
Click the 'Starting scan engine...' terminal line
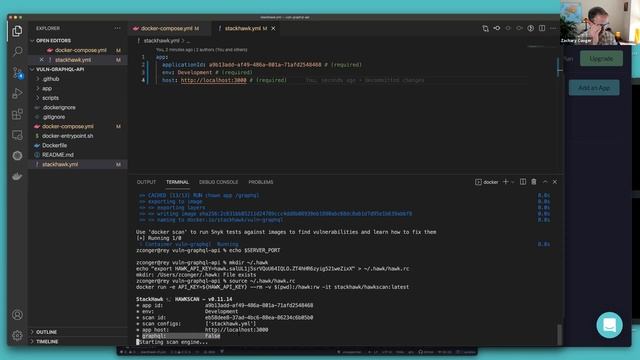click(x=173, y=342)
